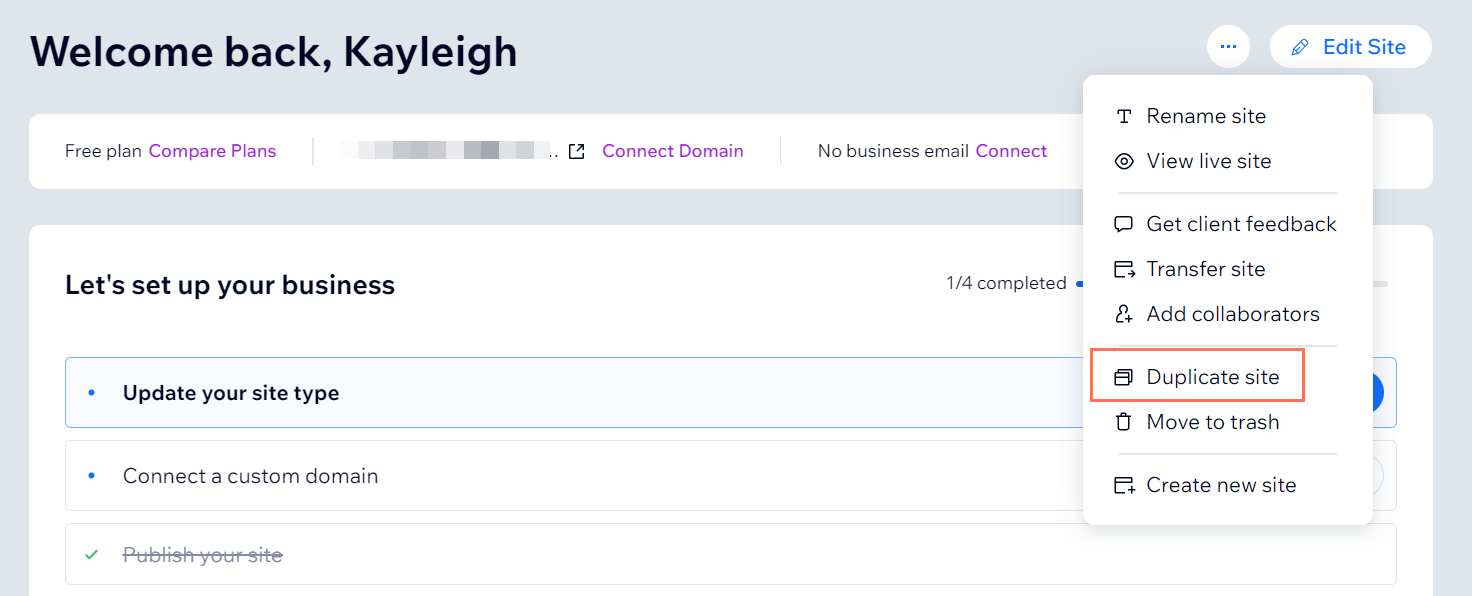Click the "T" icon beside Rename site
Image resolution: width=1472 pixels, height=596 pixels.
click(x=1124, y=116)
